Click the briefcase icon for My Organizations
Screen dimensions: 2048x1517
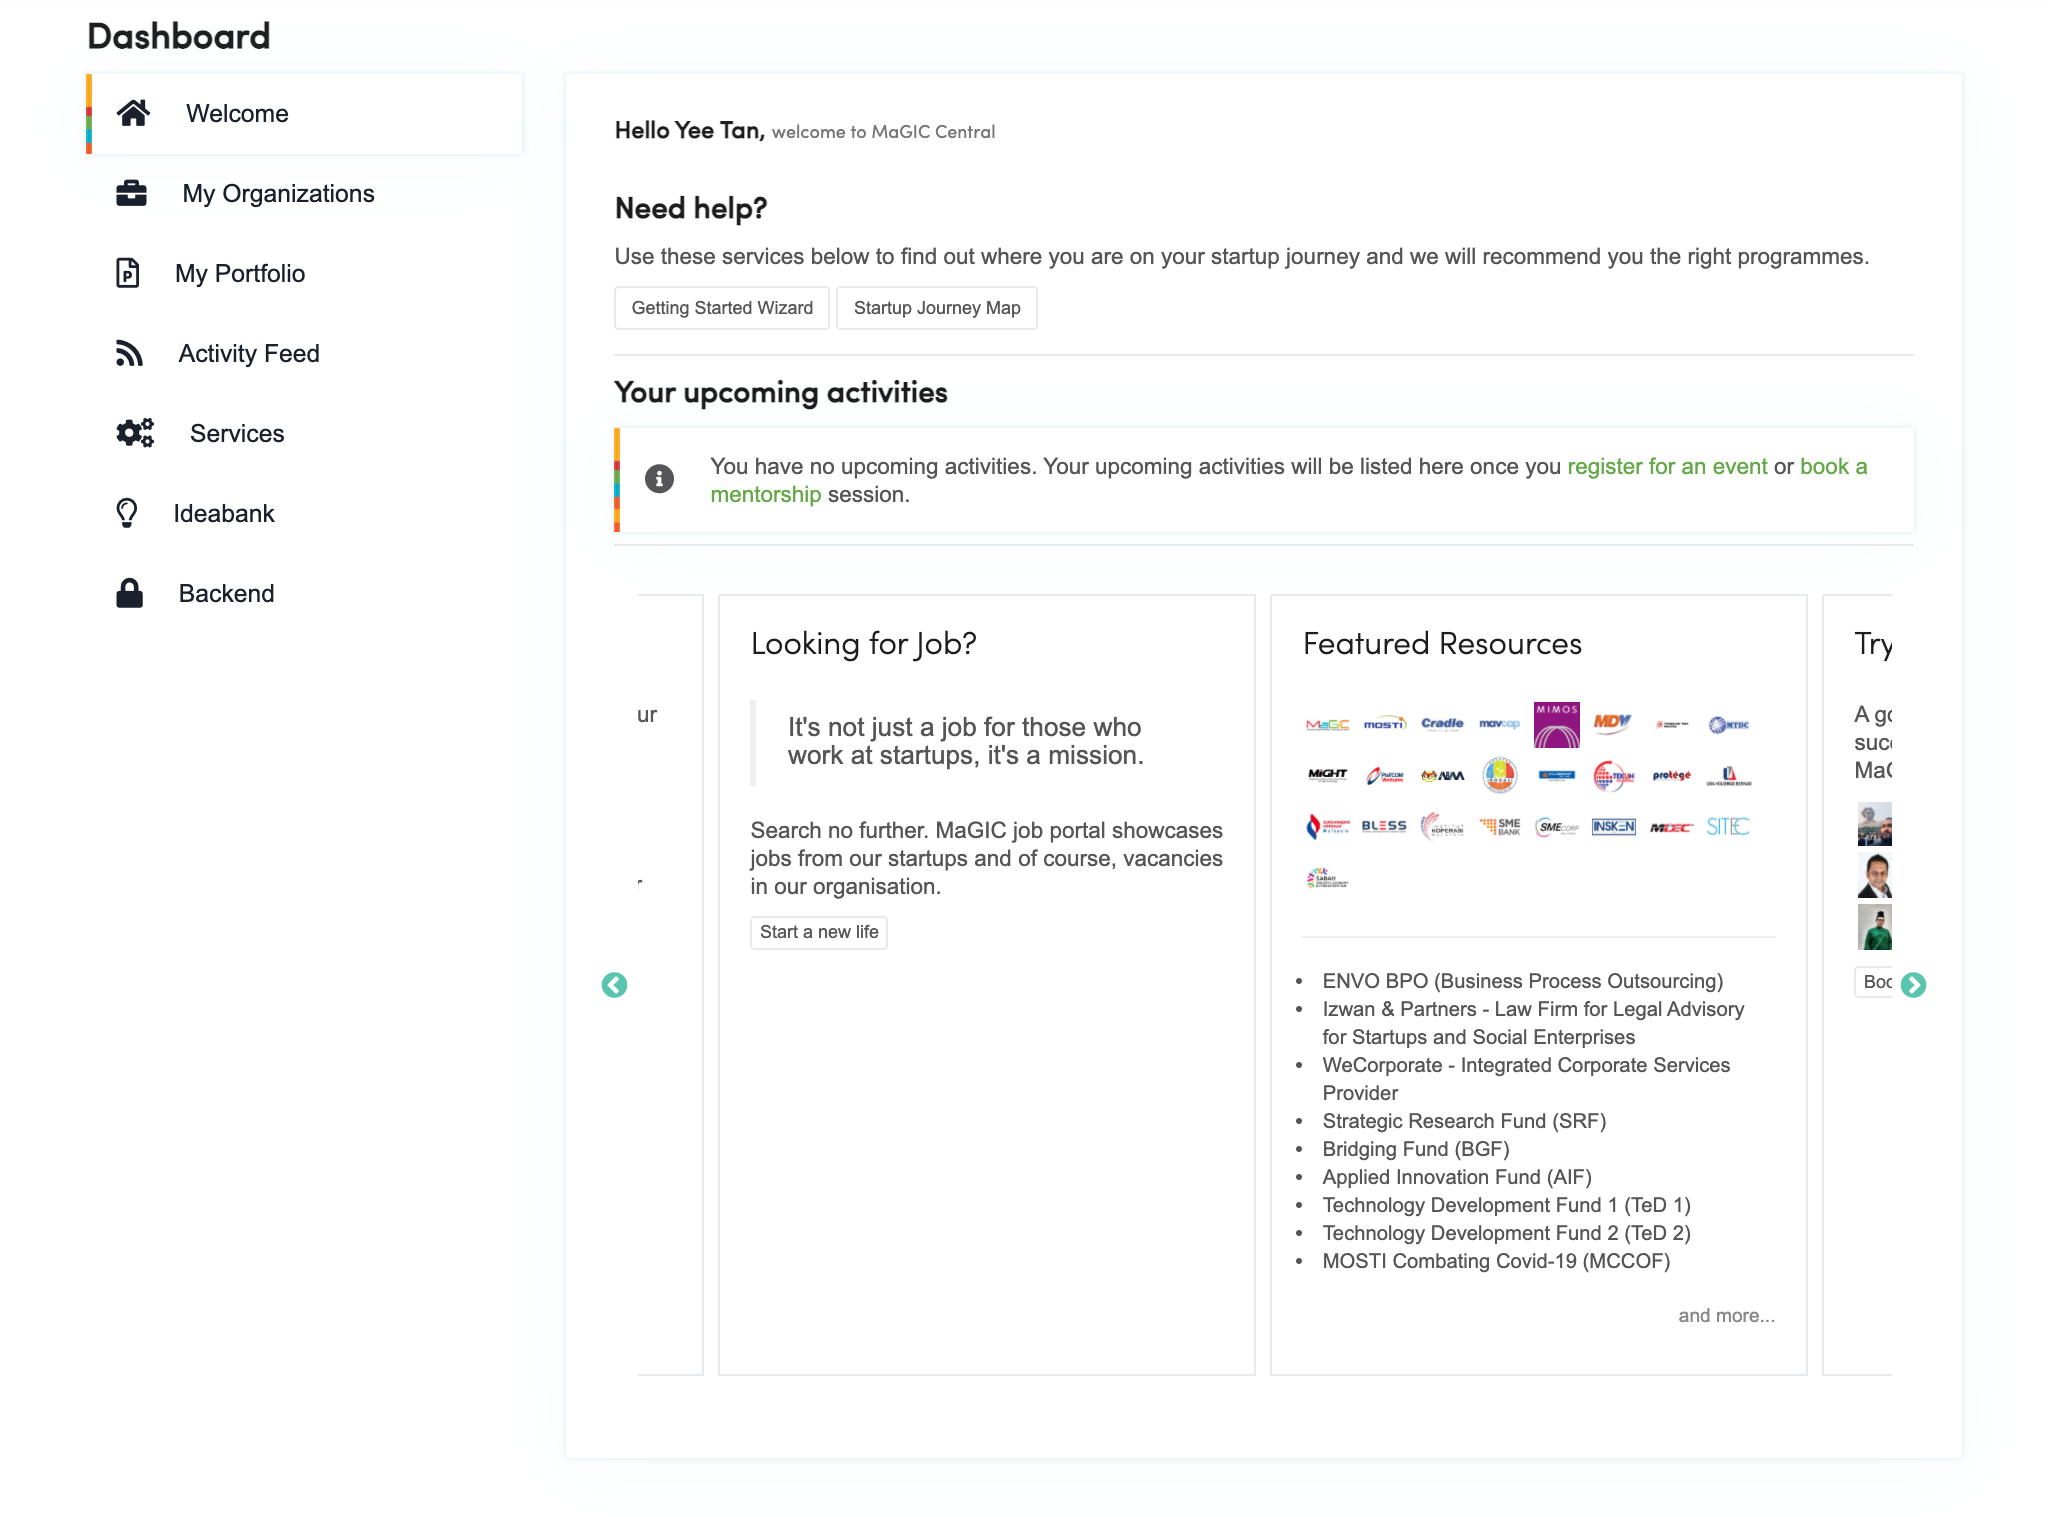coord(131,193)
